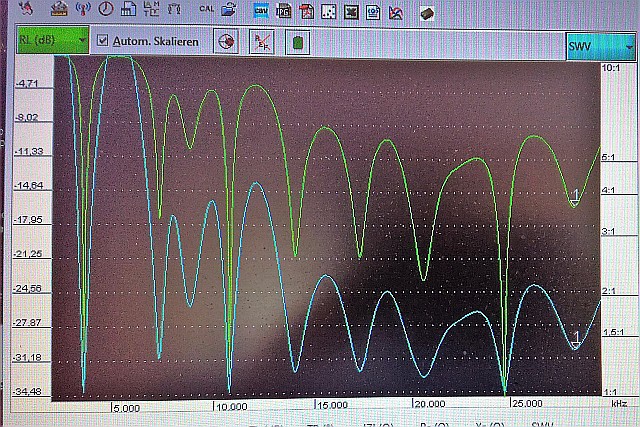Click the dice icon in toolbar
640x427 pixels.
[x=328, y=12]
